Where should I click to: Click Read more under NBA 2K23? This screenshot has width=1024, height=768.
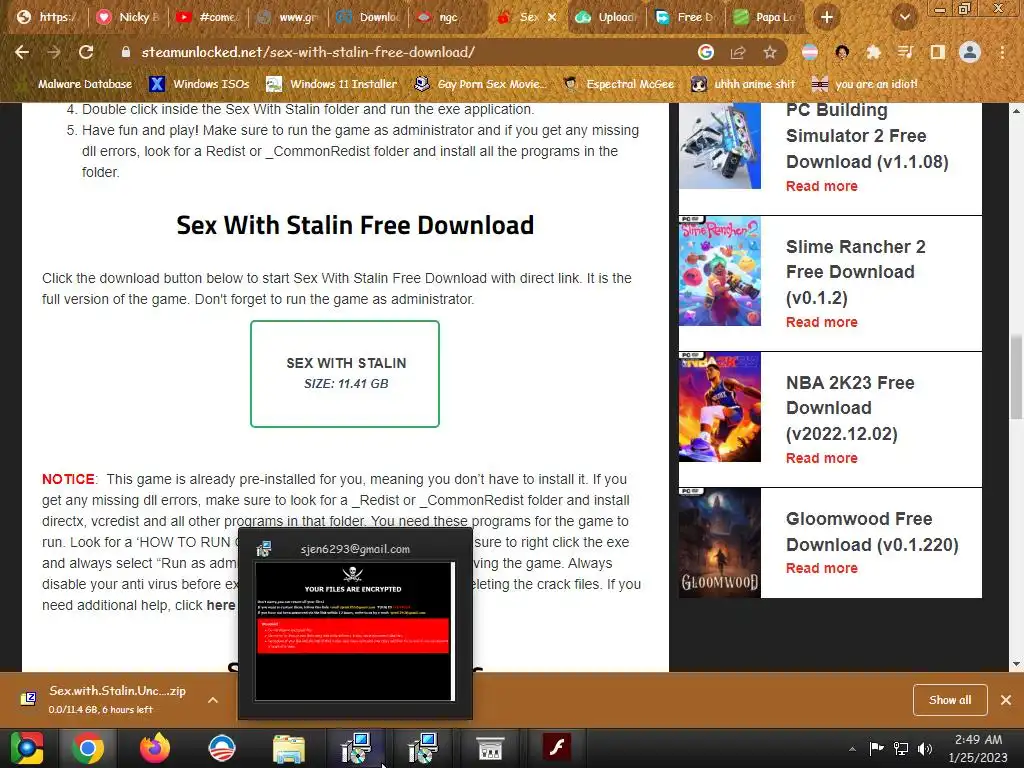822,458
